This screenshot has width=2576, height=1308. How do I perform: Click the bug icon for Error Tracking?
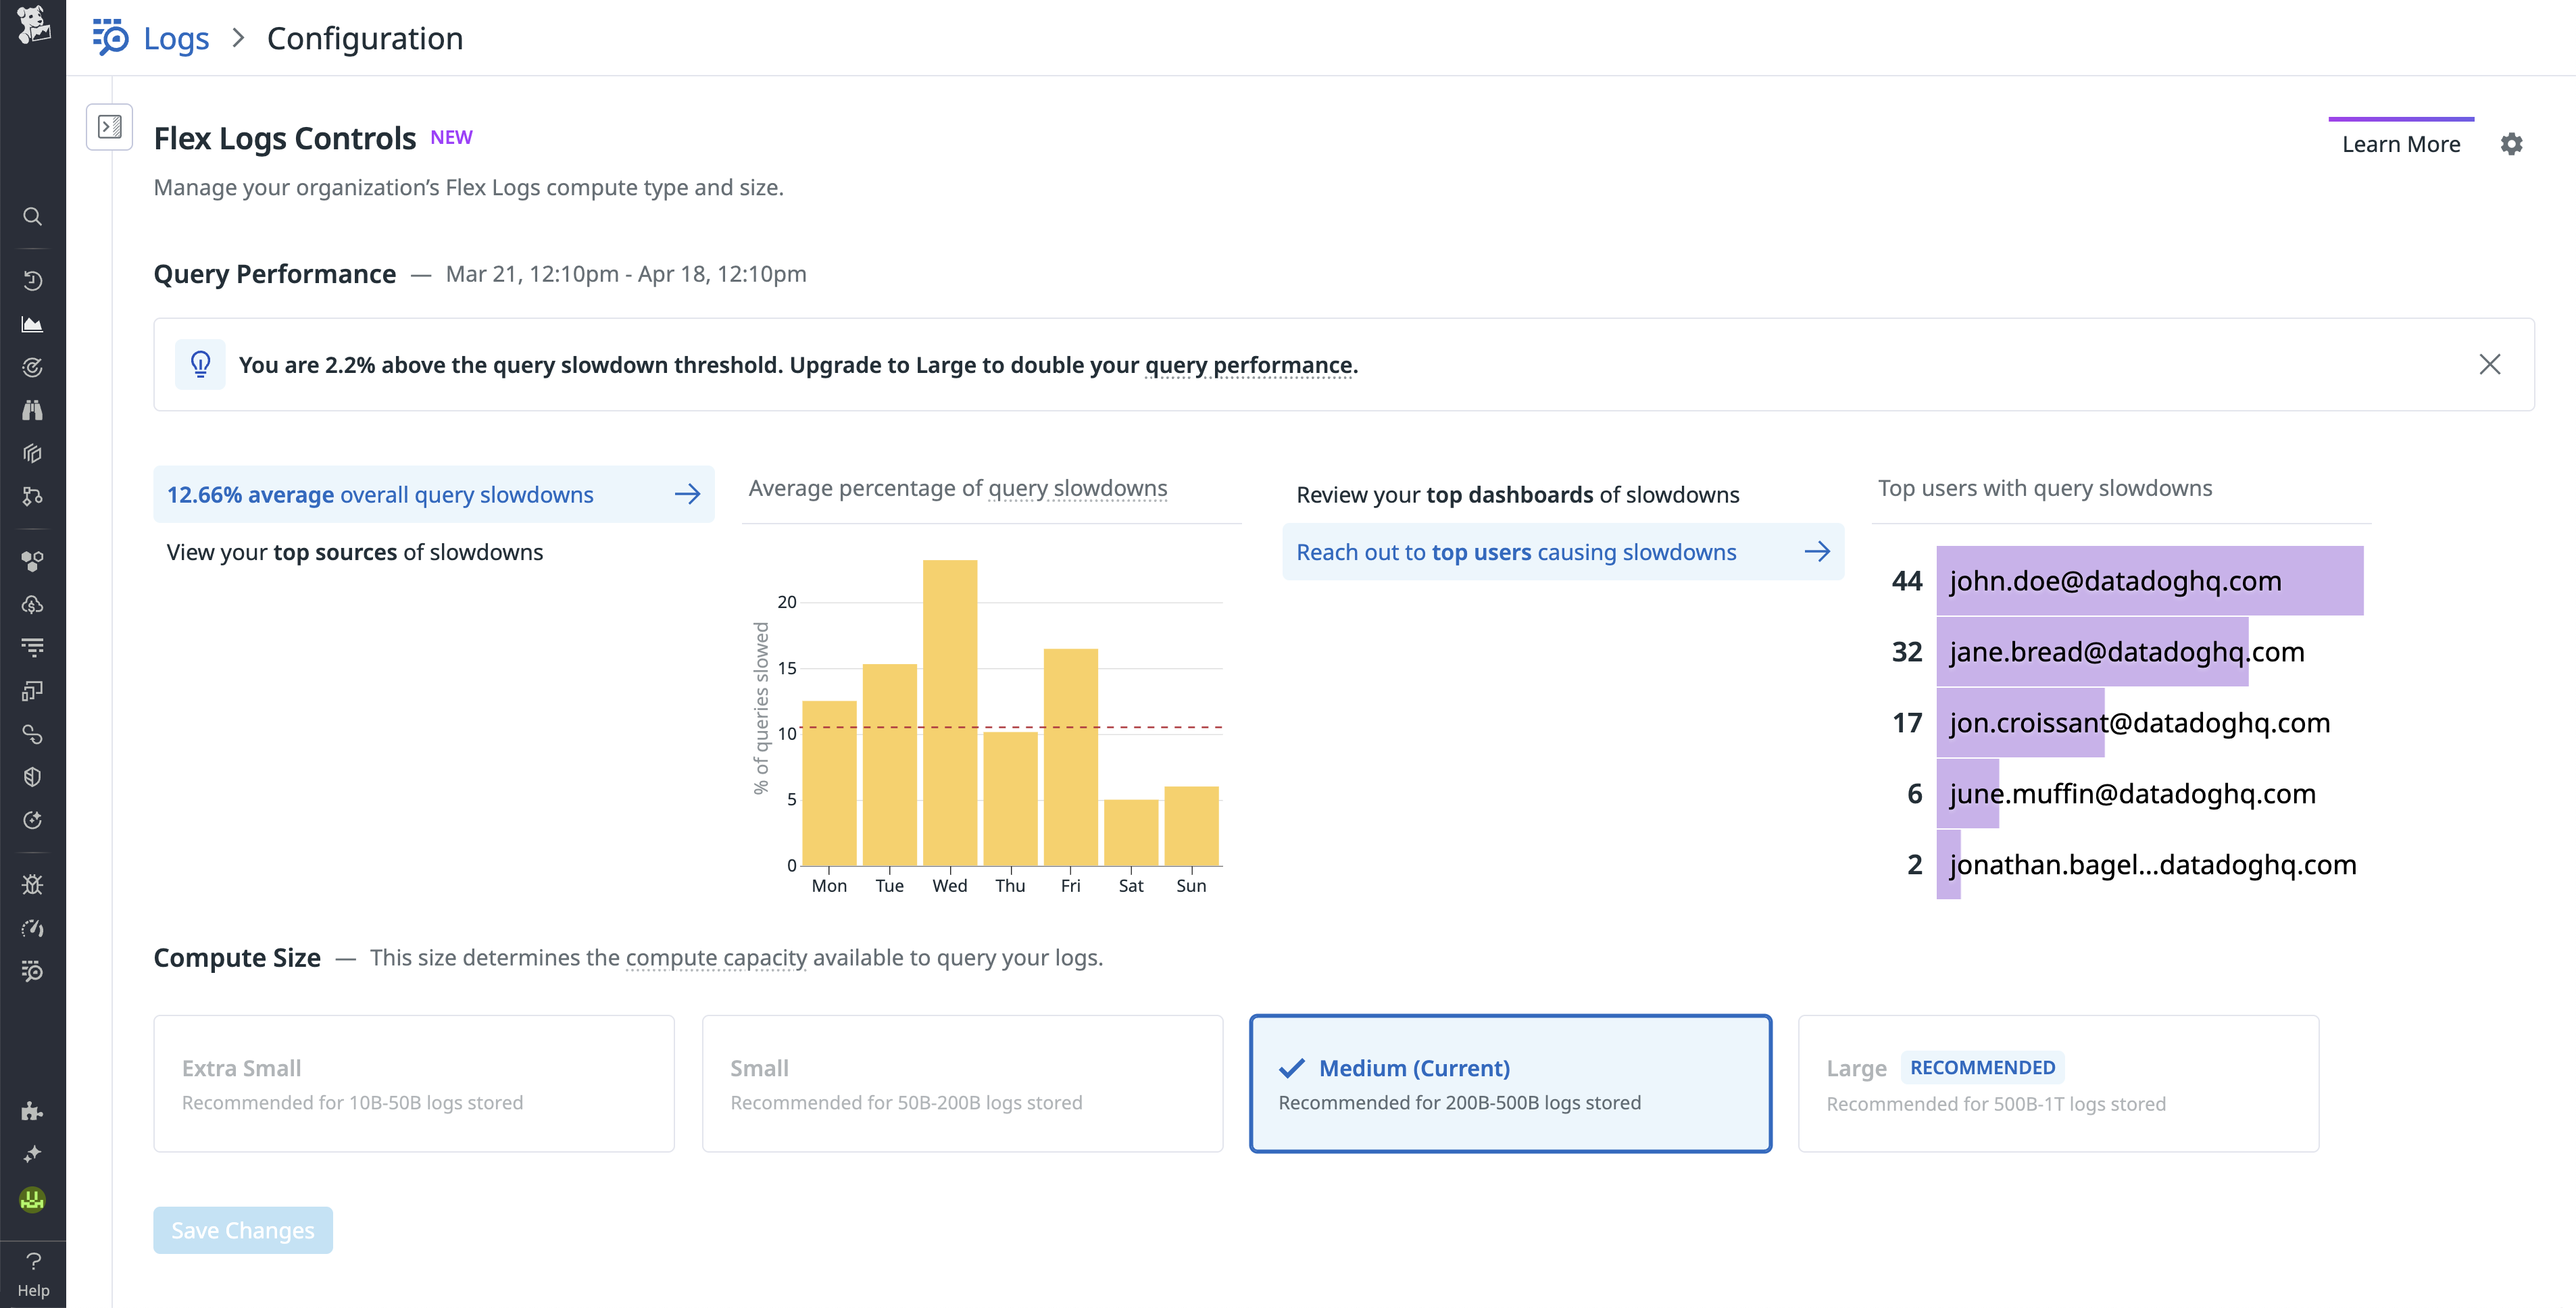coord(33,884)
